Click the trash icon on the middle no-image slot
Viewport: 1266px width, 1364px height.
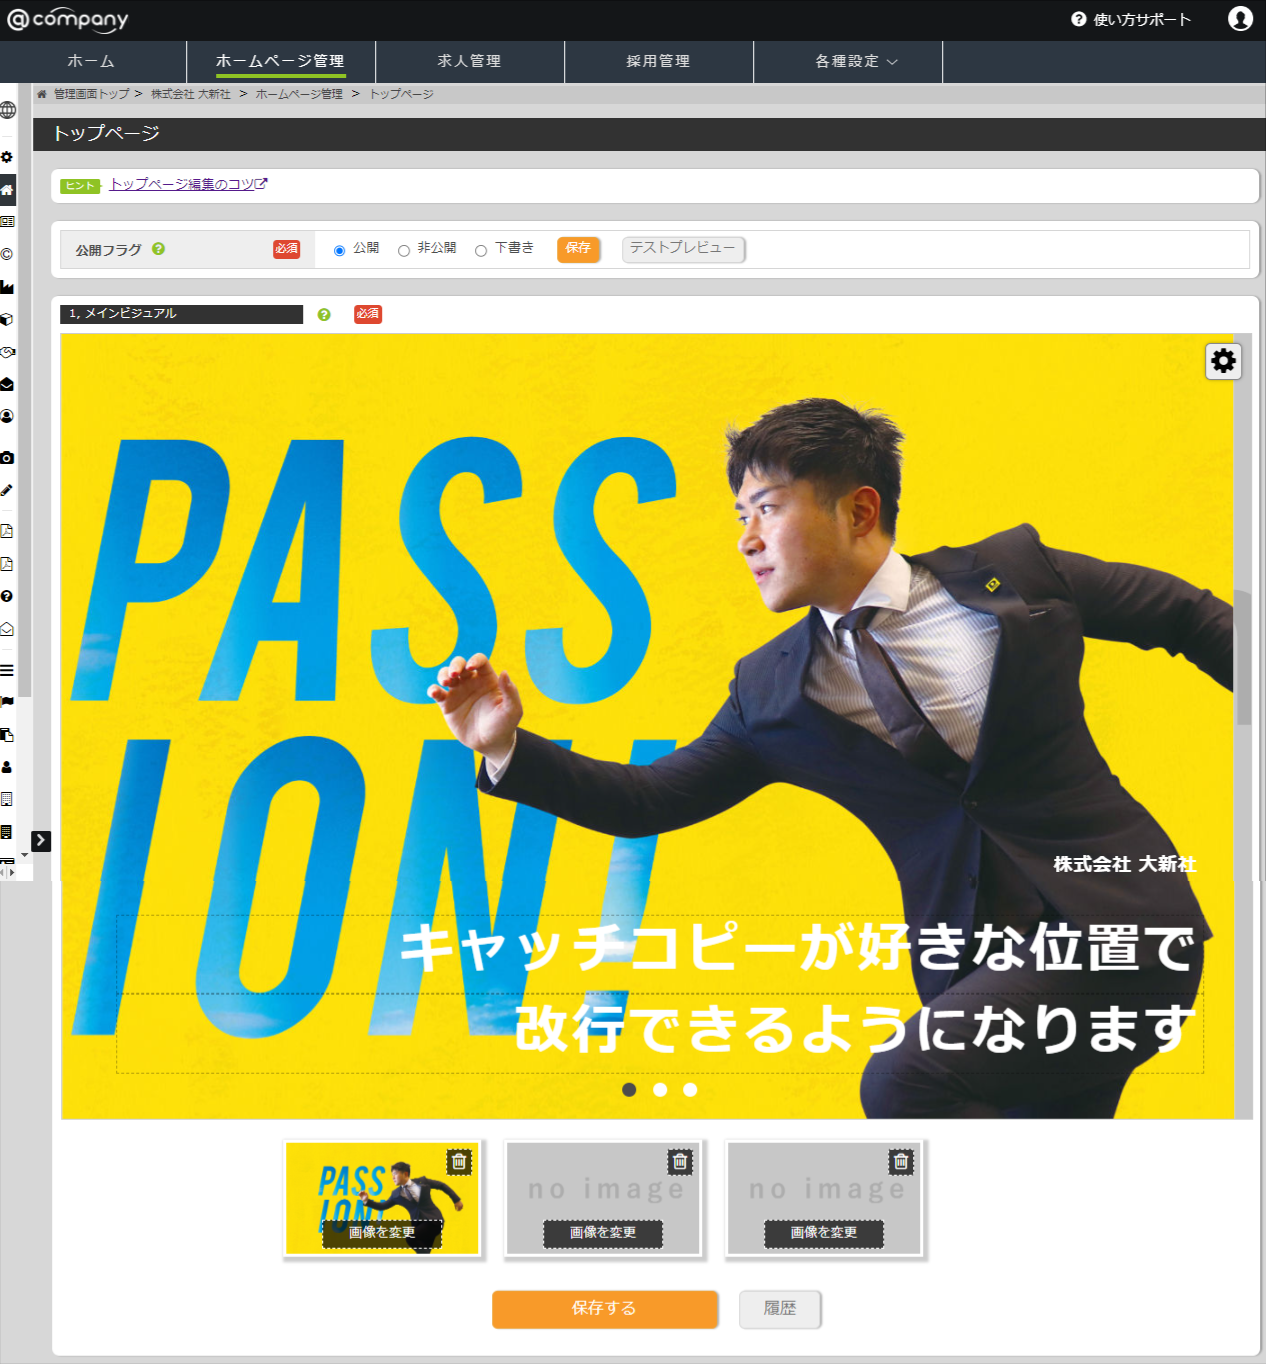tap(680, 1162)
